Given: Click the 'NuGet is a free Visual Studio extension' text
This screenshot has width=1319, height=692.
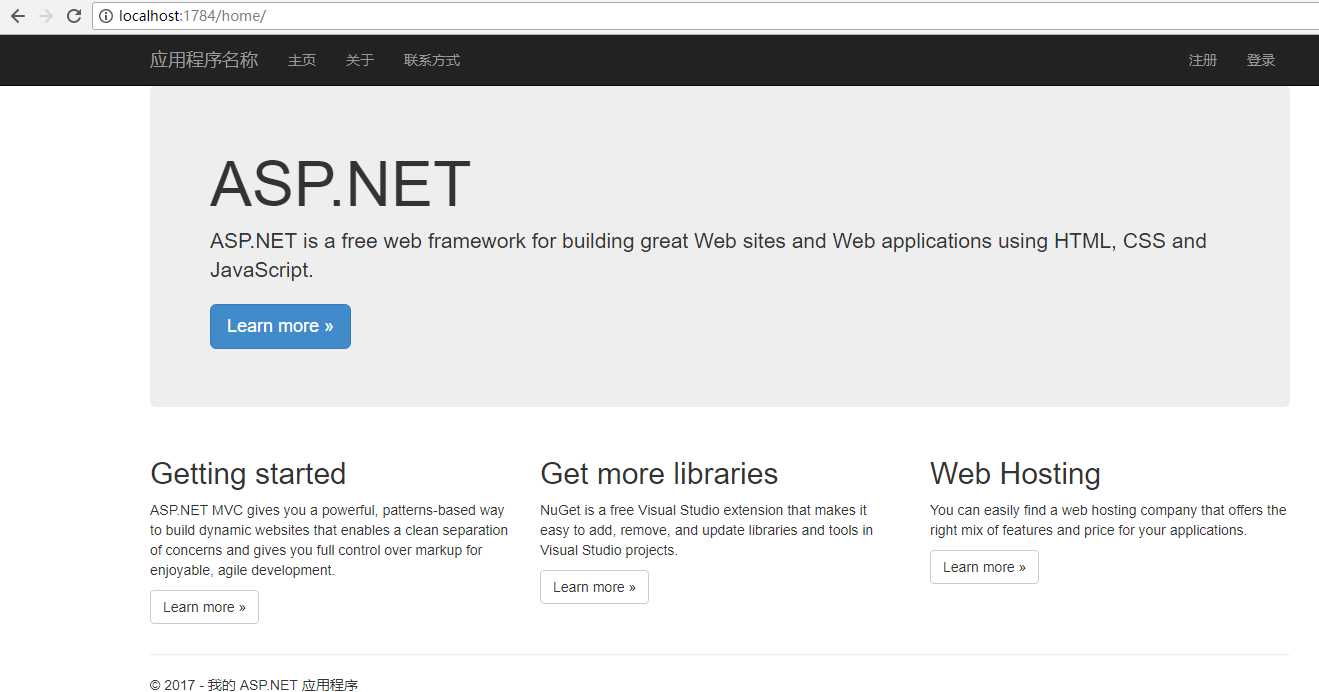Looking at the screenshot, I should point(706,530).
